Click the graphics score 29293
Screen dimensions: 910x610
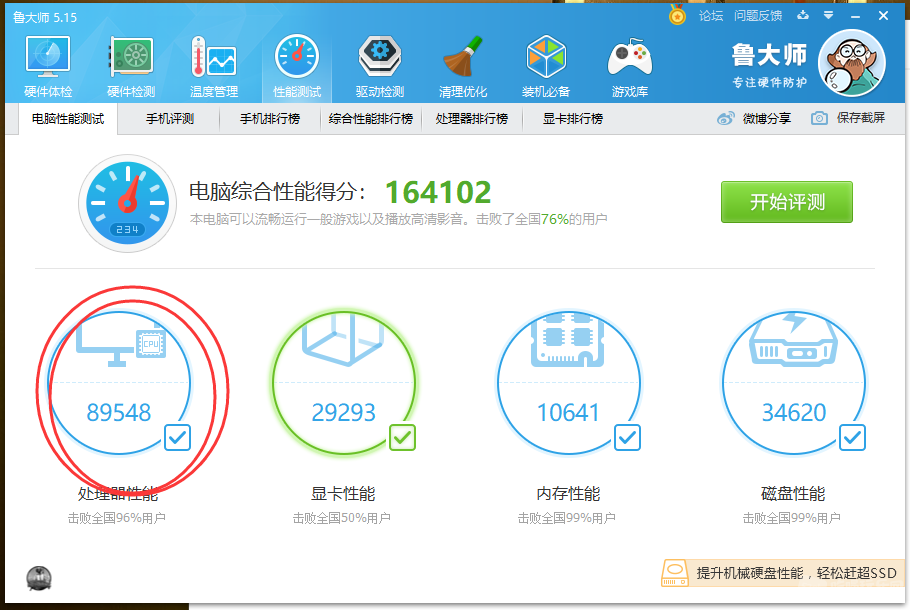(x=344, y=413)
